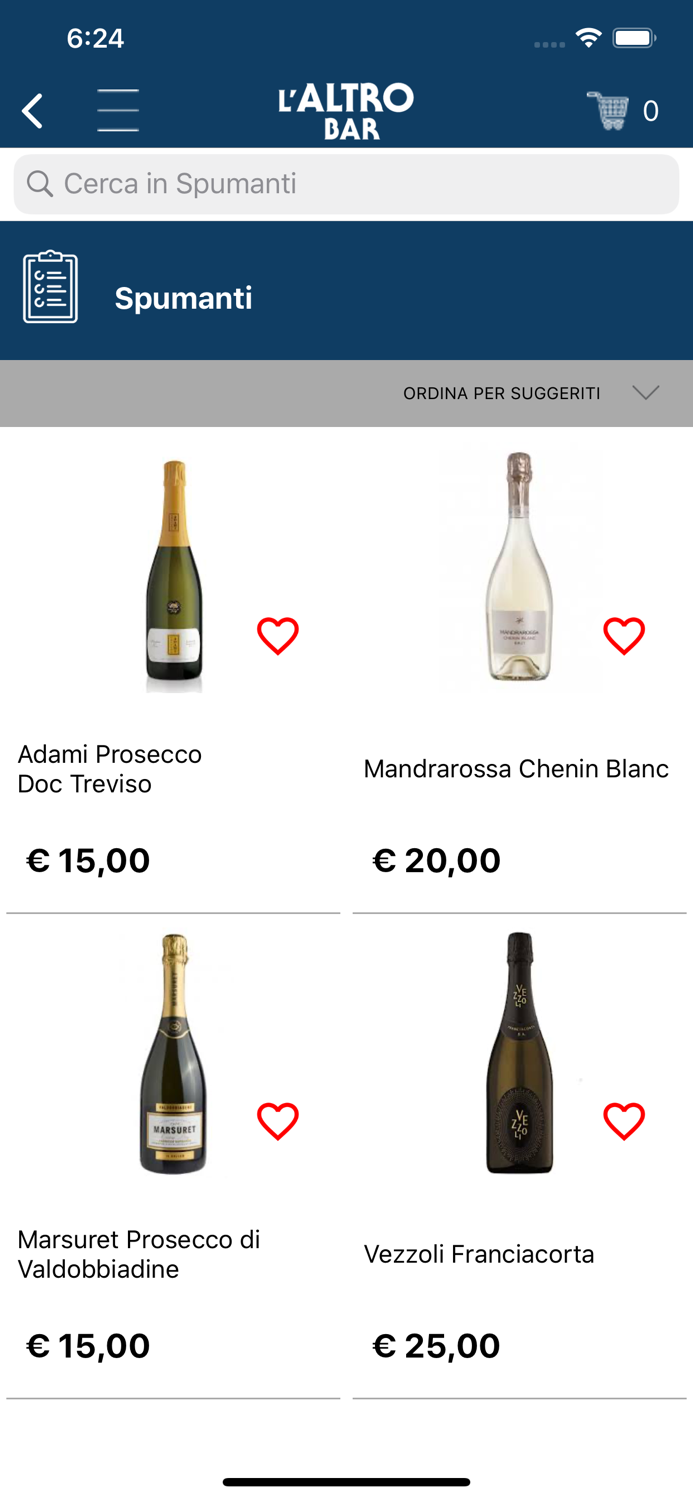Toggle favorite heart on Marsuret Prosecco
Image resolution: width=693 pixels, height=1500 pixels.
[x=278, y=1121]
